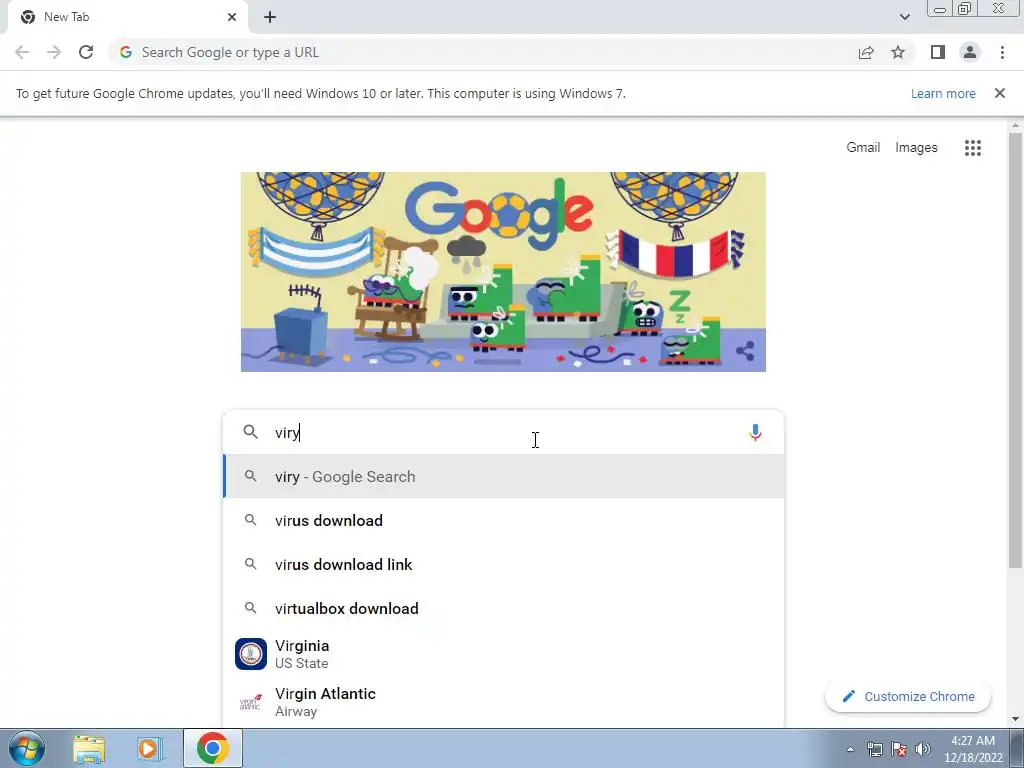Bookmark this tab with the star icon

click(x=898, y=52)
